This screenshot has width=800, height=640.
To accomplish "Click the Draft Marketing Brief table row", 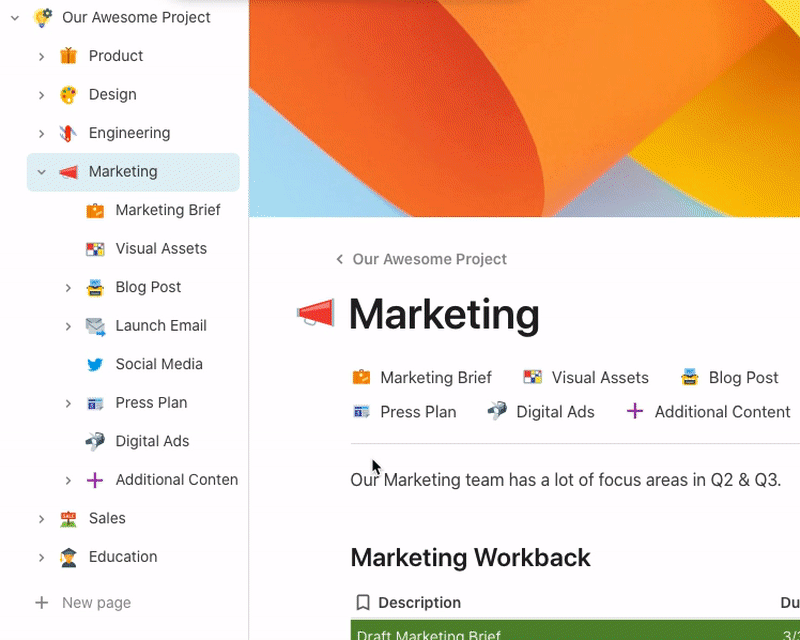I will [x=575, y=631].
